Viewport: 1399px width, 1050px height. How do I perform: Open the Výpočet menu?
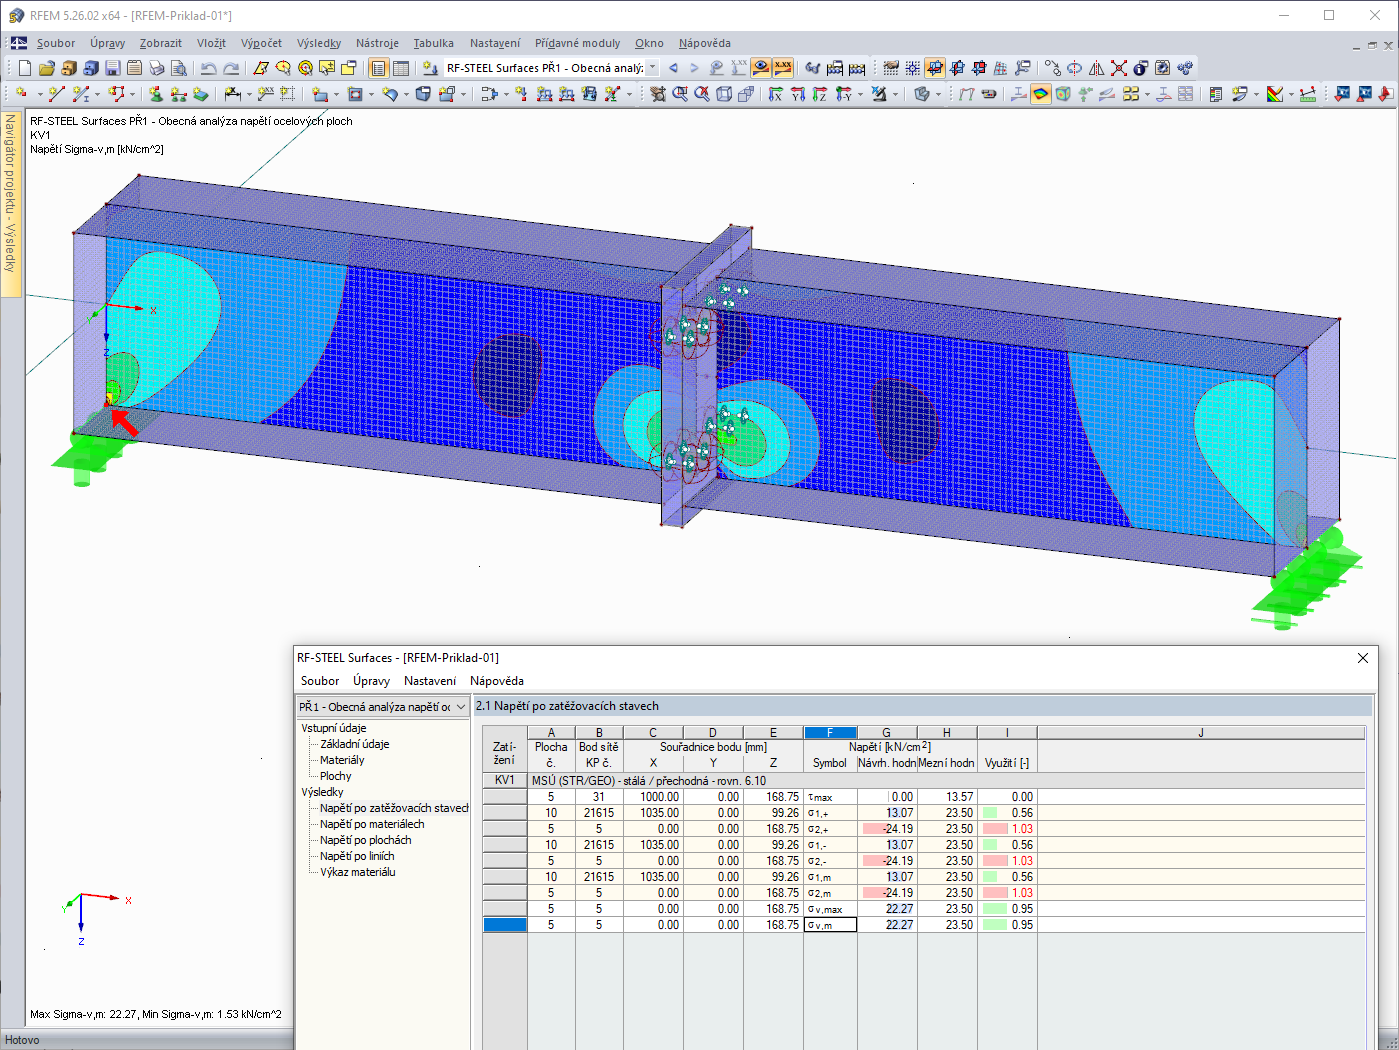click(261, 43)
